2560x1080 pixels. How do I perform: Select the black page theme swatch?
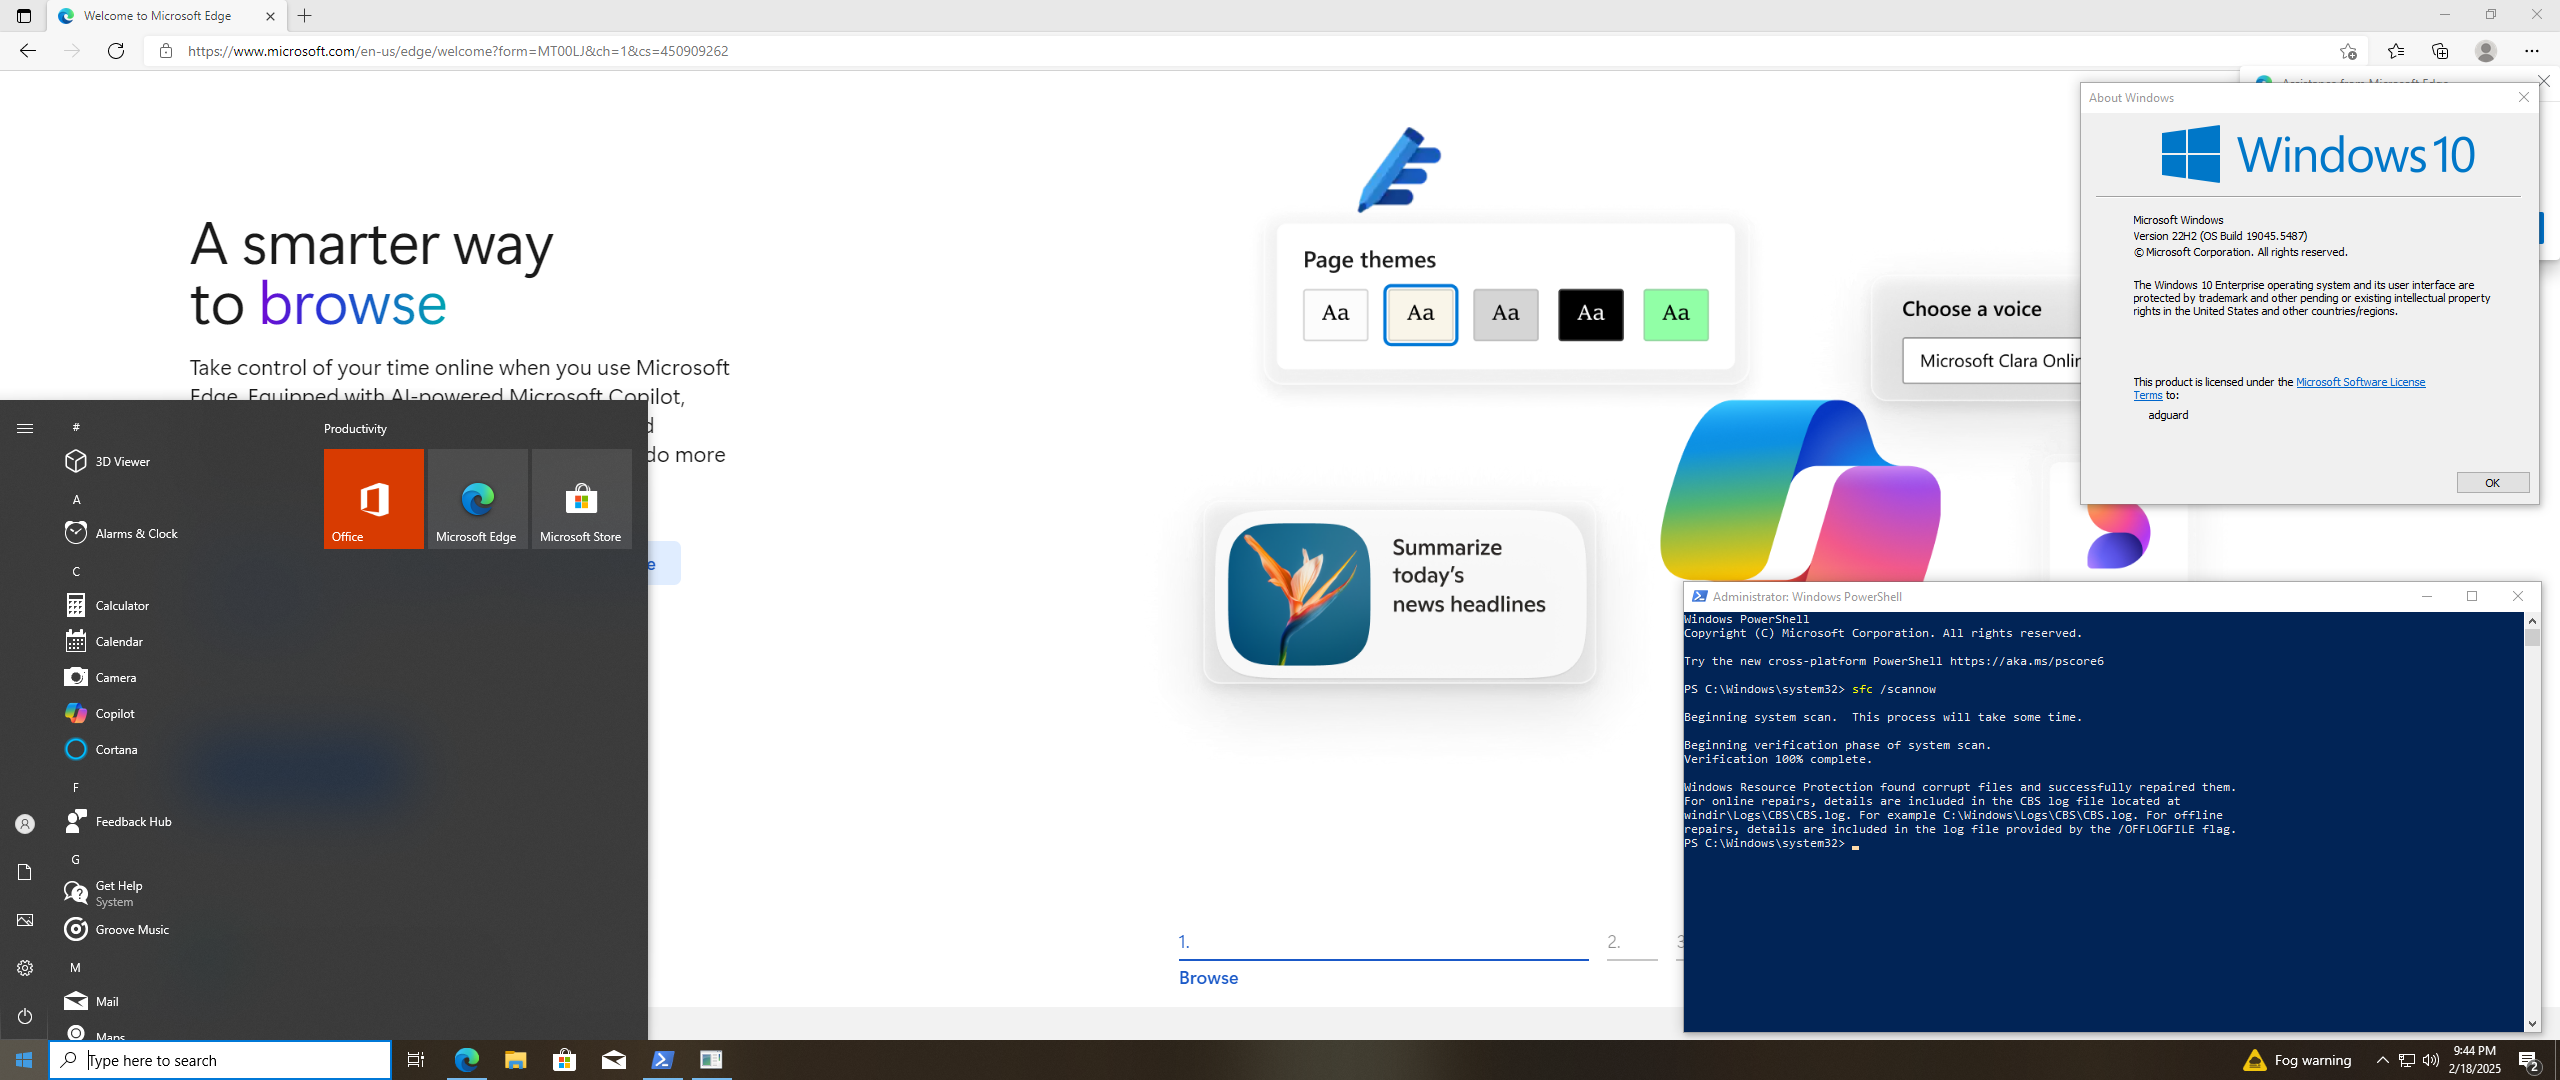click(x=1591, y=314)
